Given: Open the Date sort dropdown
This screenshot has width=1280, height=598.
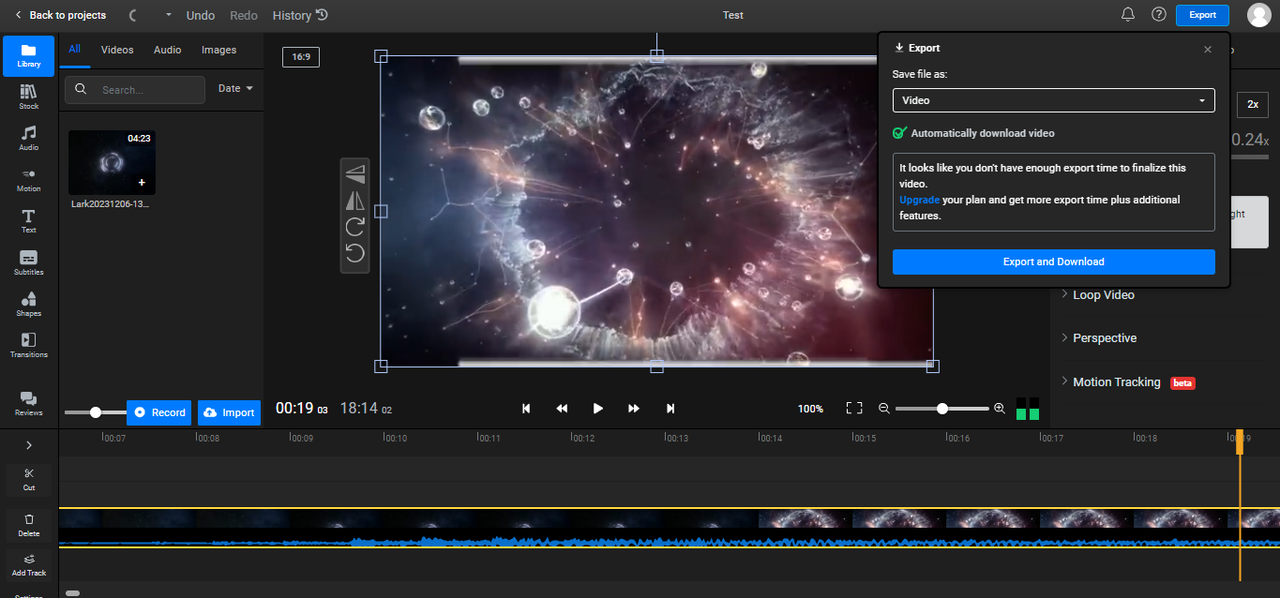Looking at the screenshot, I should coord(235,89).
